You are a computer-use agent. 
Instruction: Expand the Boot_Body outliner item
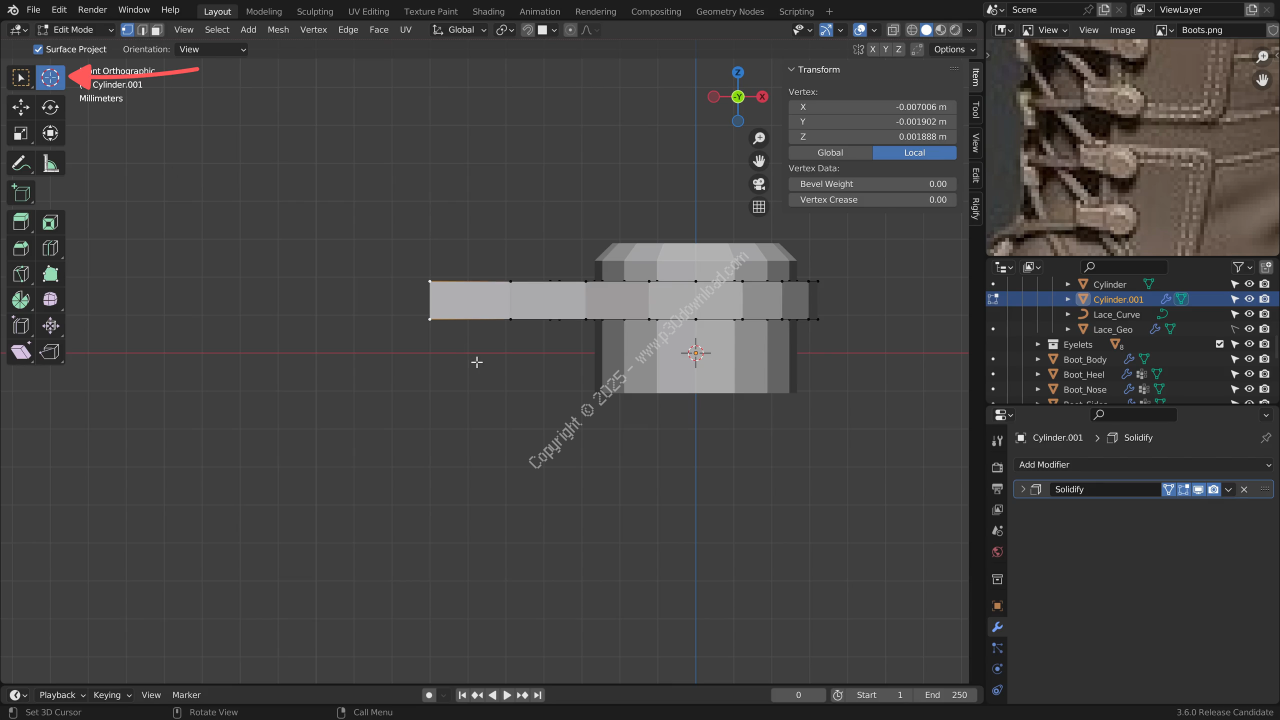pyautogui.click(x=1038, y=359)
